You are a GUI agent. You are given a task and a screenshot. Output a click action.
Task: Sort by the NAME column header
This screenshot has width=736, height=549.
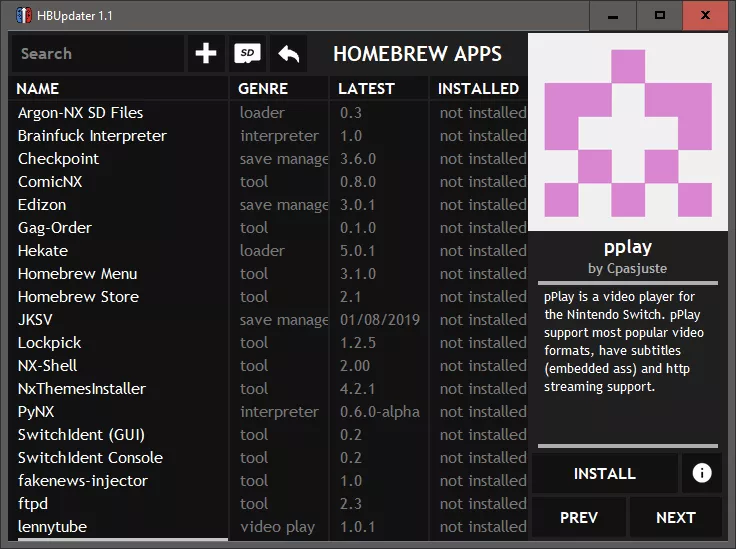click(38, 89)
